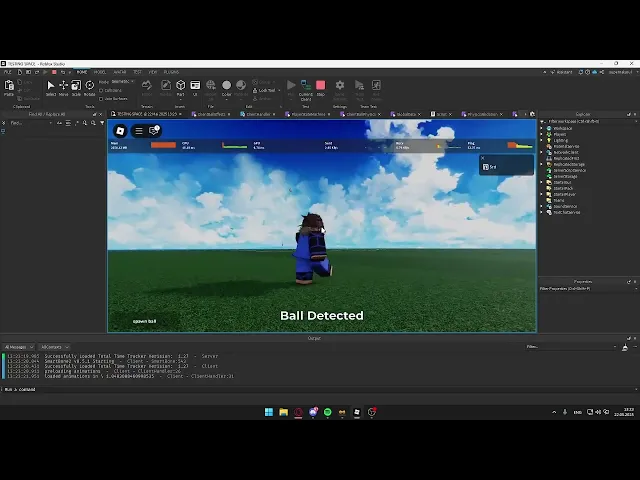
Task: Open the All Messages filter dropdown
Action: 18,347
